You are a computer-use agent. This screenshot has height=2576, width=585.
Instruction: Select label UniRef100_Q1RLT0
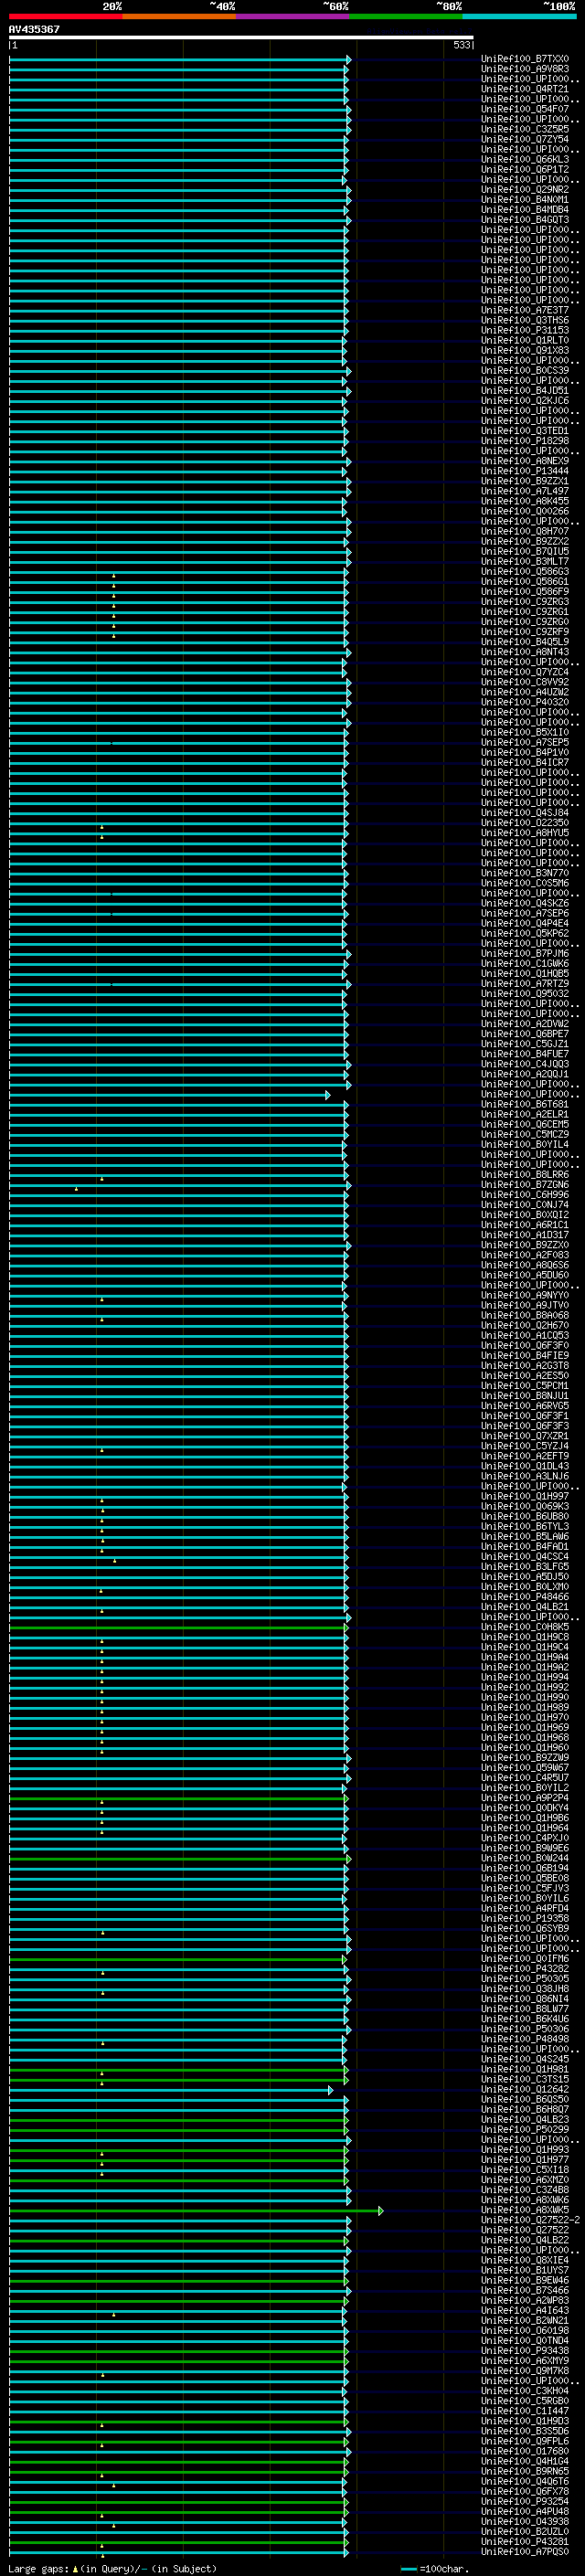(x=525, y=340)
